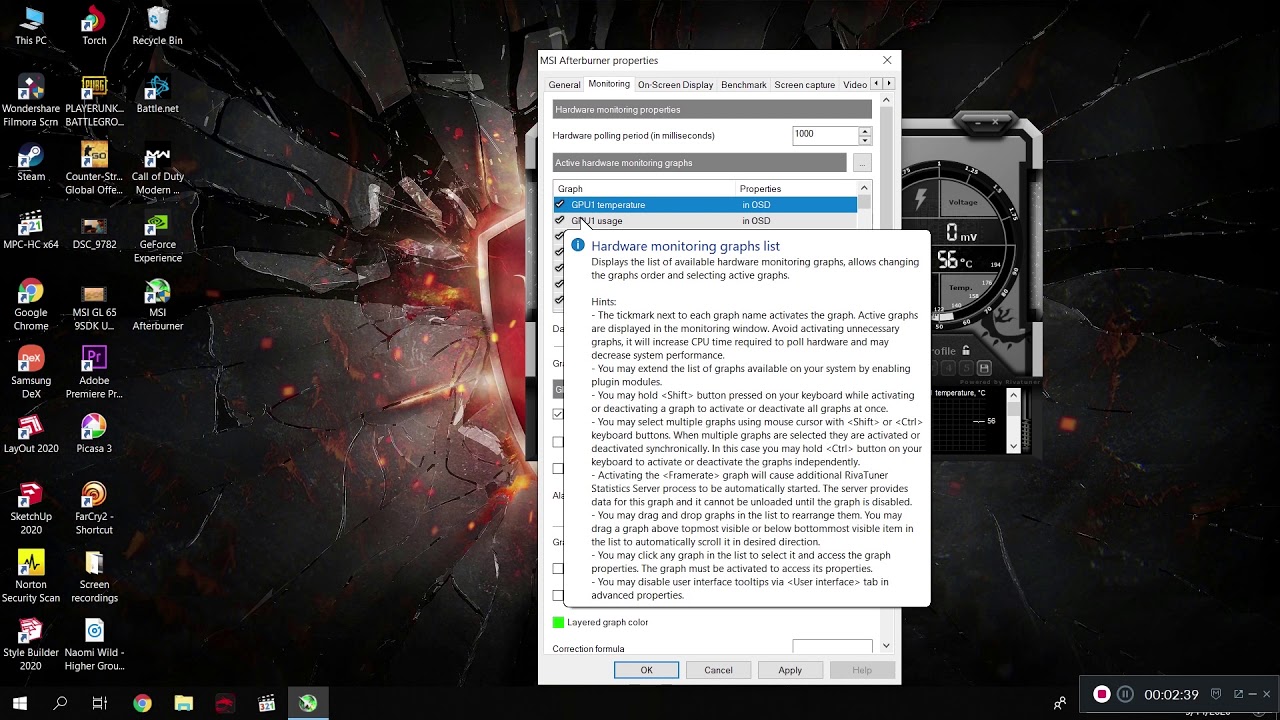Open the Recycle Bin
1280x720 pixels.
click(157, 27)
